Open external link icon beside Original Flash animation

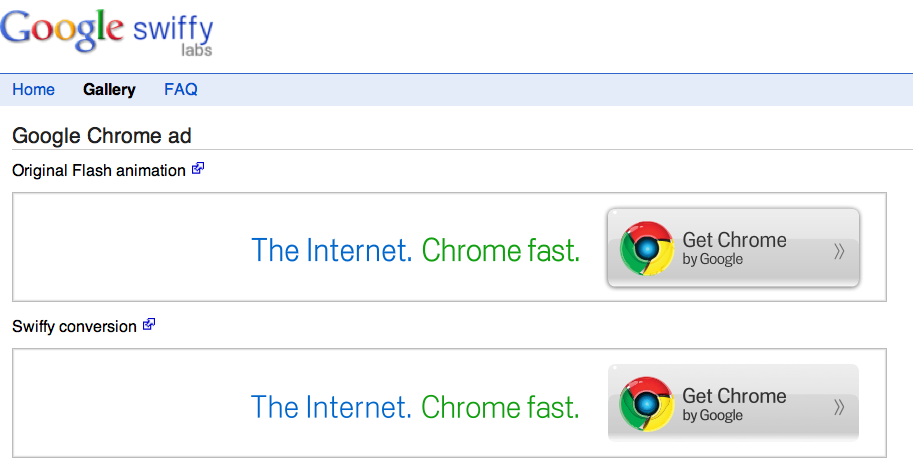[x=198, y=169]
